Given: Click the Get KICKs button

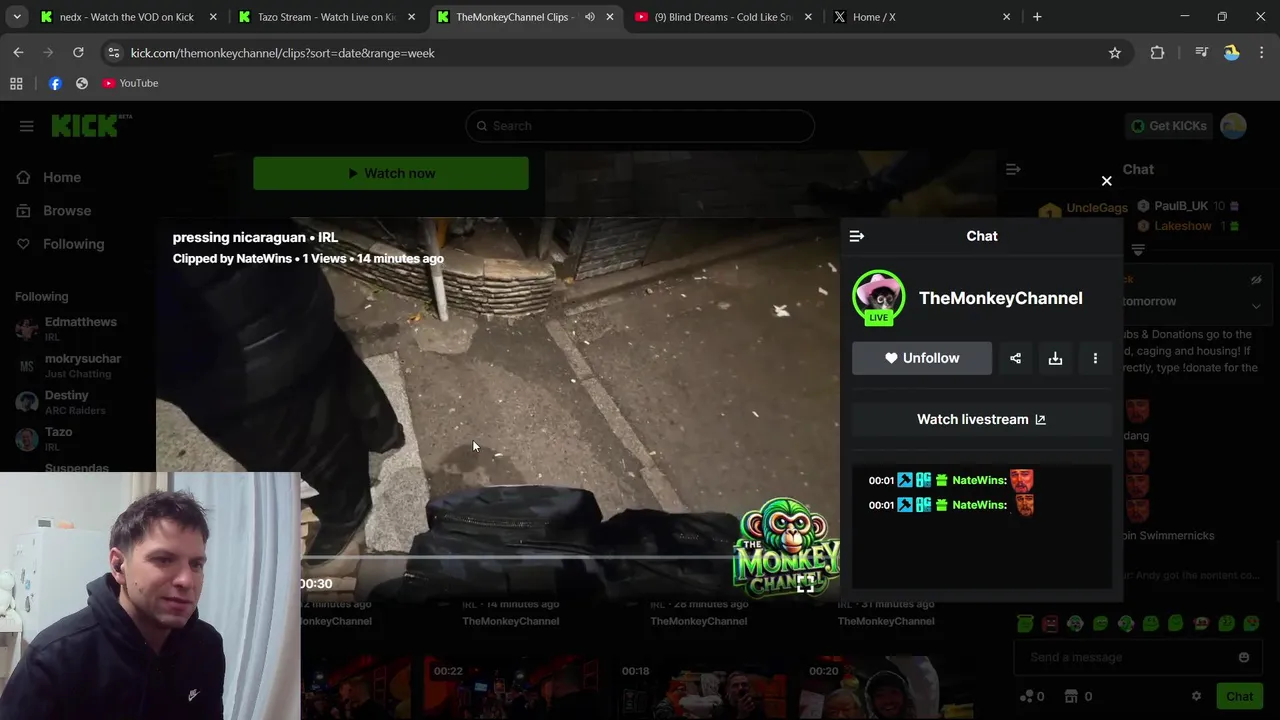Looking at the screenshot, I should [x=1169, y=126].
